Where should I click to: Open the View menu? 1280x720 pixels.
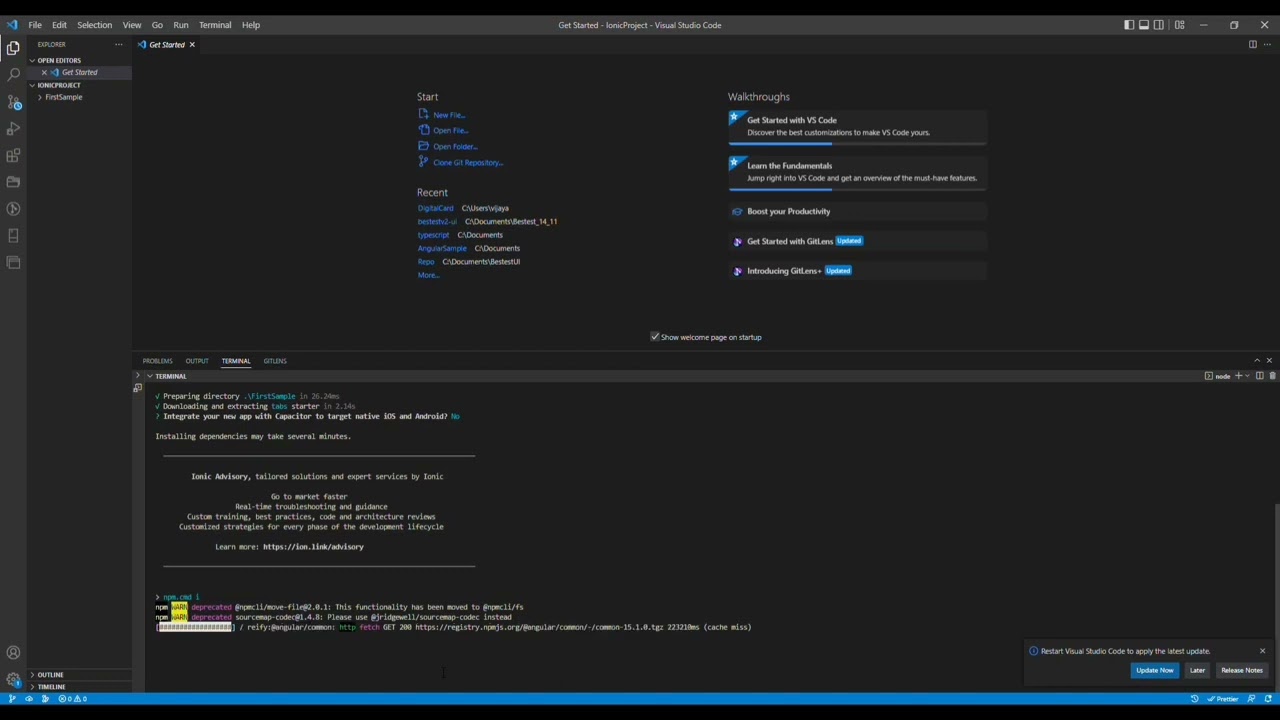[x=132, y=25]
